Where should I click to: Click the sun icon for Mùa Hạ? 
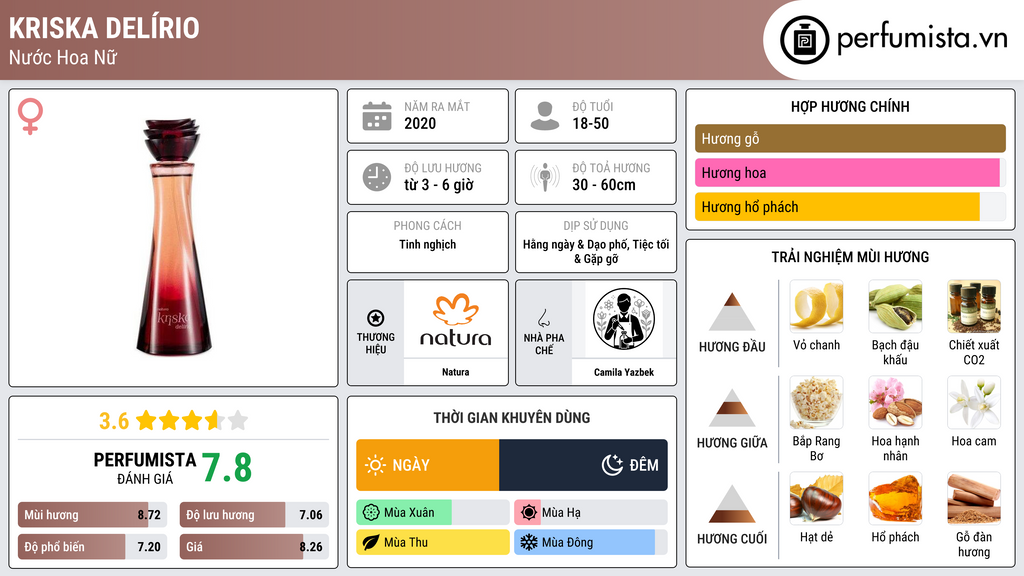pos(529,513)
